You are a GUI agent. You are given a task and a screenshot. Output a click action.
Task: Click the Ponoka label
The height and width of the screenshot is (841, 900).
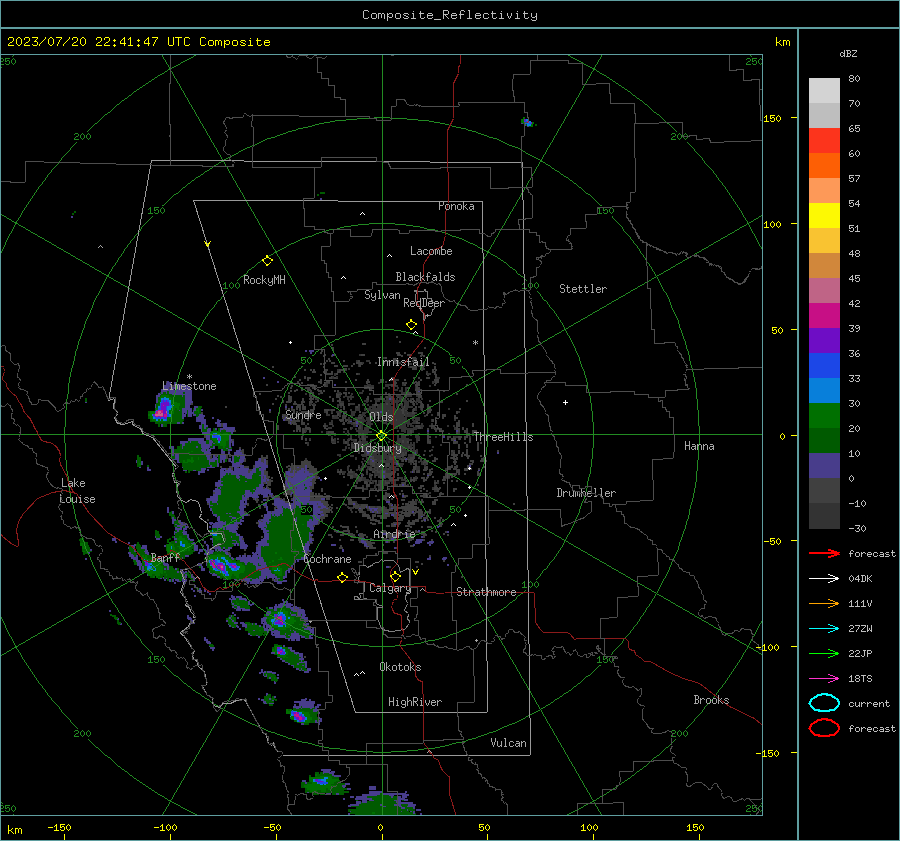[456, 206]
